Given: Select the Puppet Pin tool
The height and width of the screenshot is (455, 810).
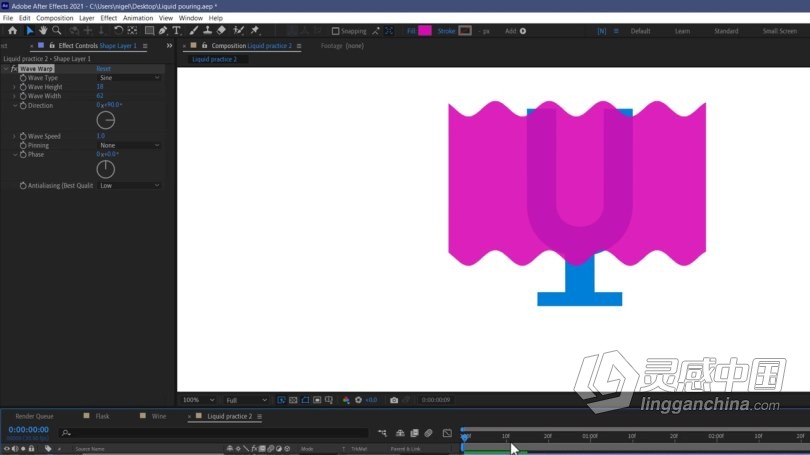Looking at the screenshot, I should tap(255, 30).
